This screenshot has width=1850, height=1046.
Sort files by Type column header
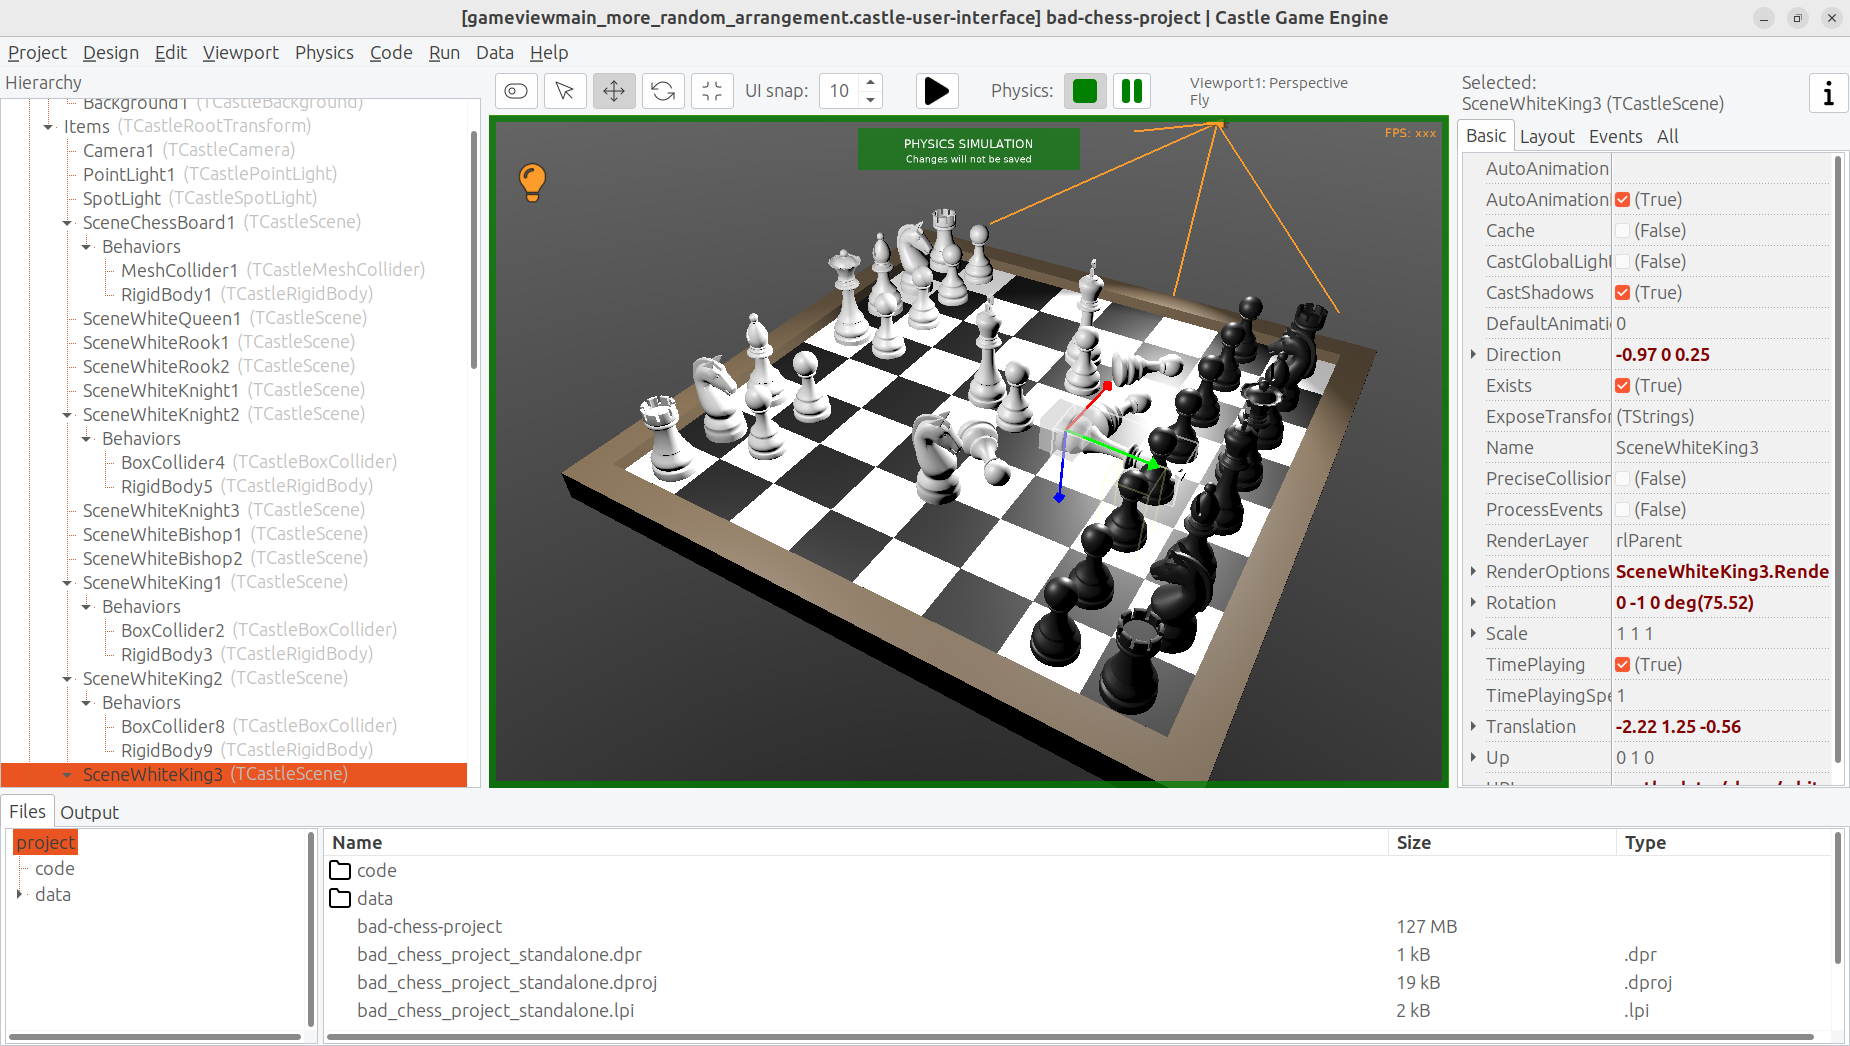(x=1723, y=843)
